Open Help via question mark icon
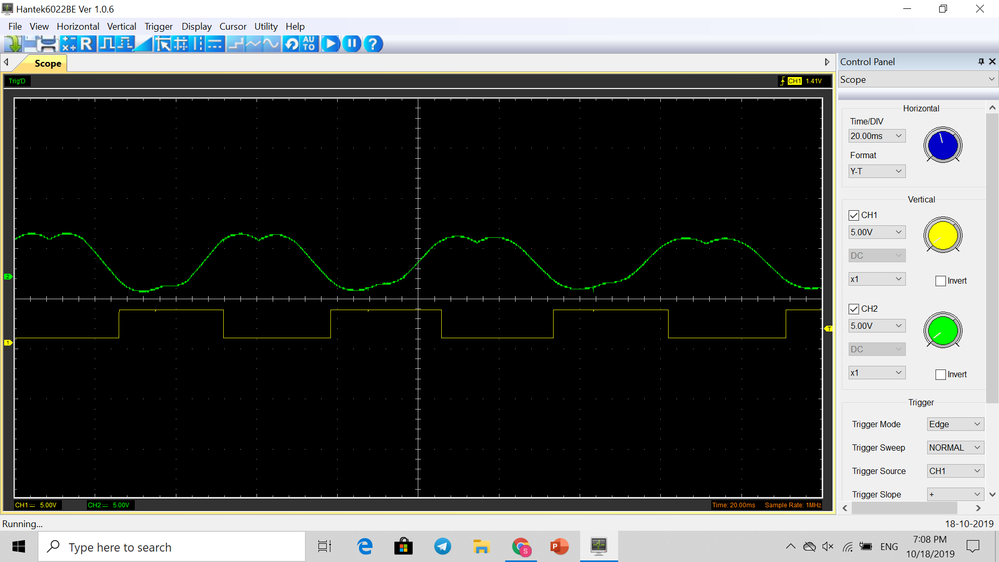The height and width of the screenshot is (562, 999). point(373,43)
